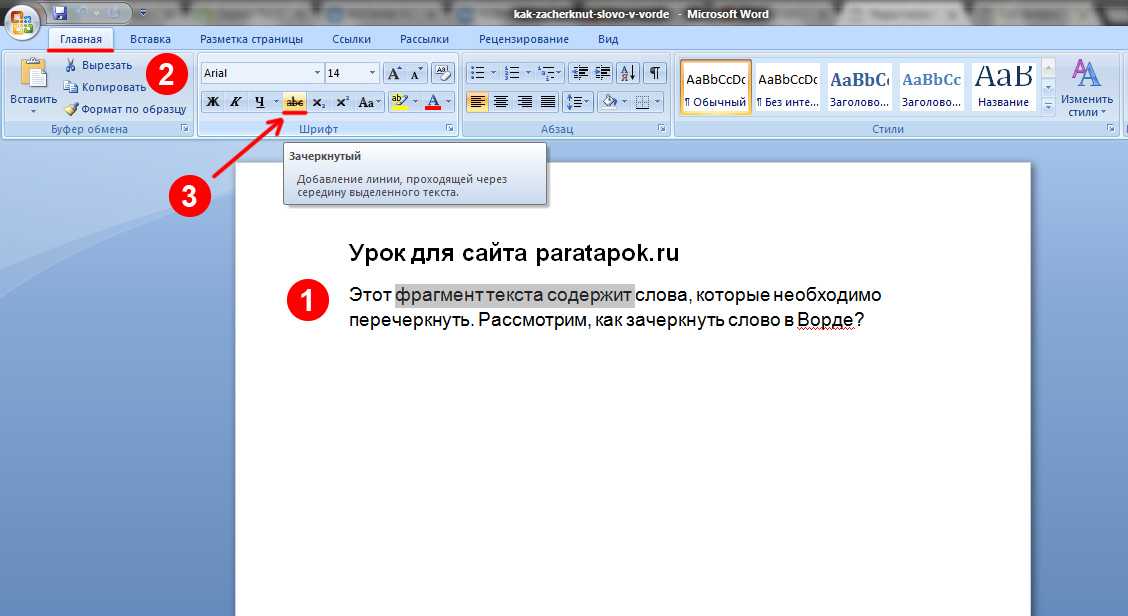This screenshot has height=616, width=1128.
Task: Expand font color dropdown arrow
Action: (449, 102)
